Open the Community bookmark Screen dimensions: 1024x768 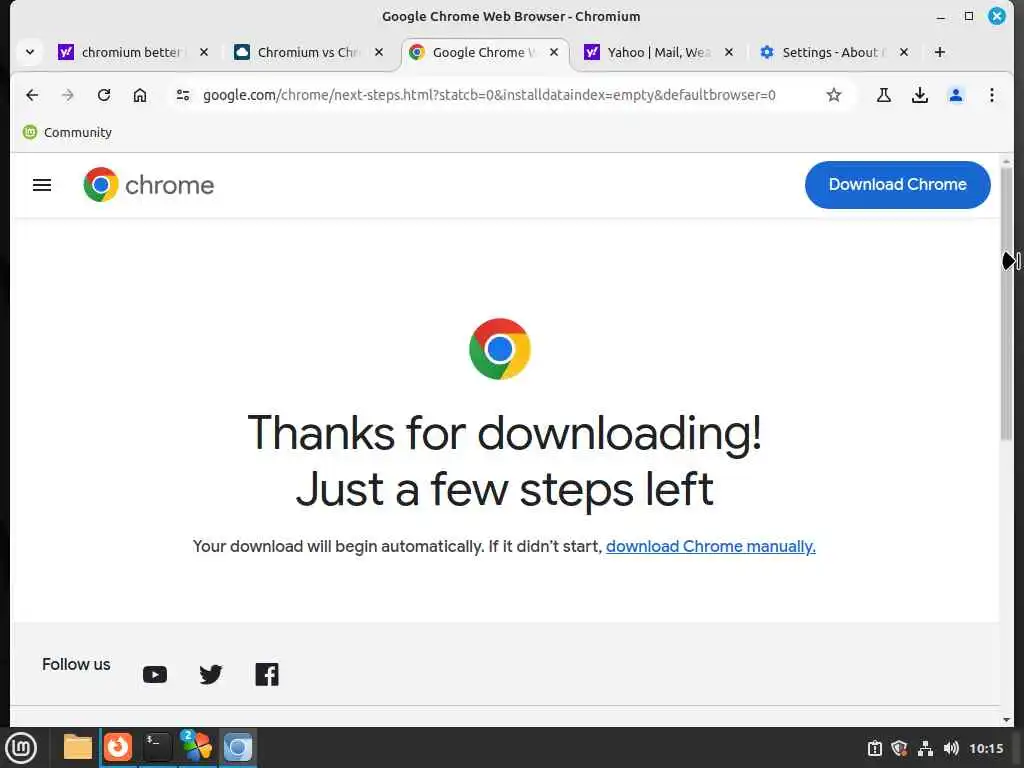[67, 133]
